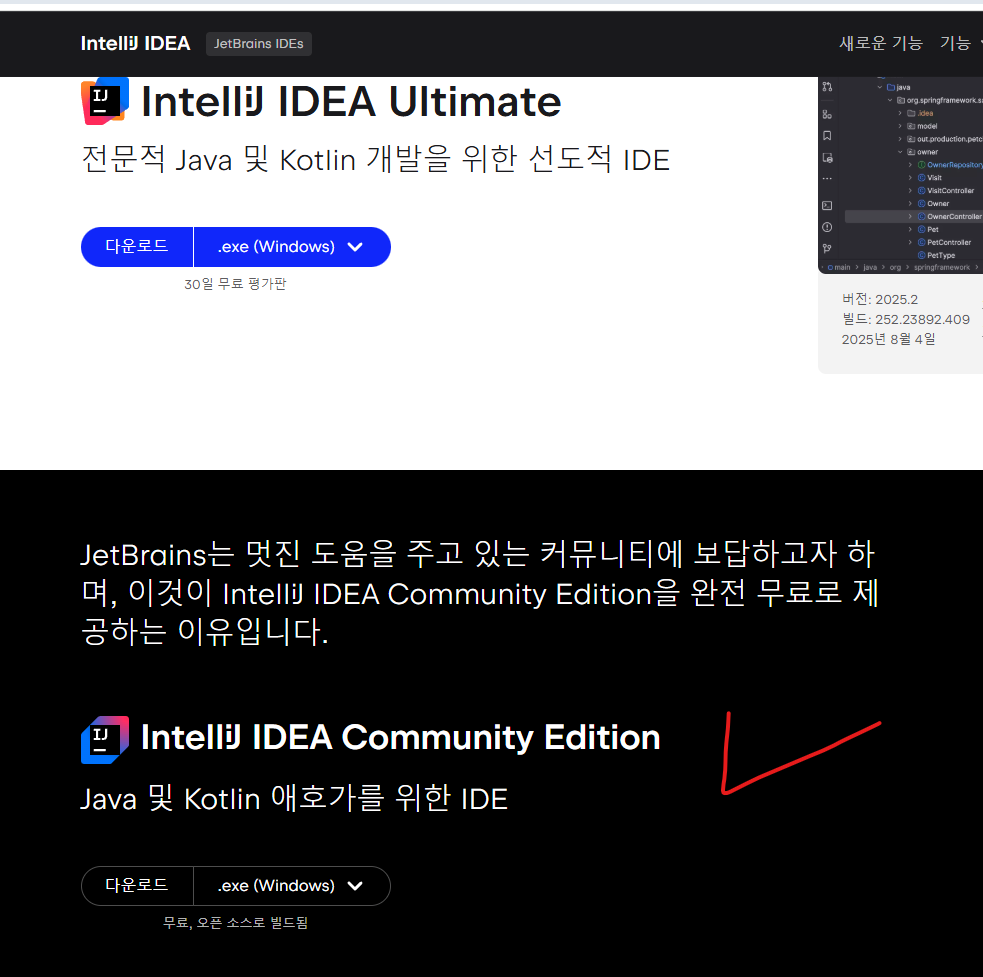Click Git branch icon at IDE preview sidebar bottom
Image resolution: width=983 pixels, height=977 pixels.
click(x=828, y=248)
